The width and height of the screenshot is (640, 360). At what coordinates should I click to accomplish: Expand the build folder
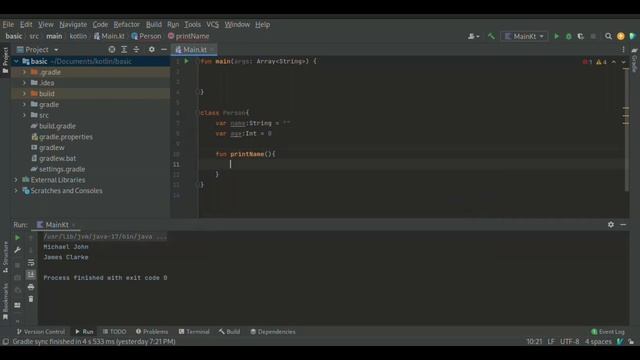pos(24,94)
